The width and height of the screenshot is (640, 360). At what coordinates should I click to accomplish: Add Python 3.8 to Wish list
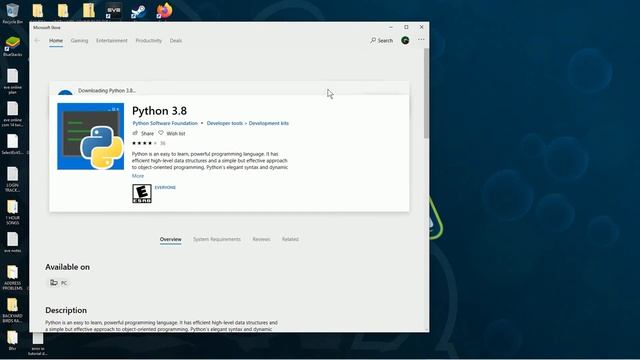click(172, 133)
